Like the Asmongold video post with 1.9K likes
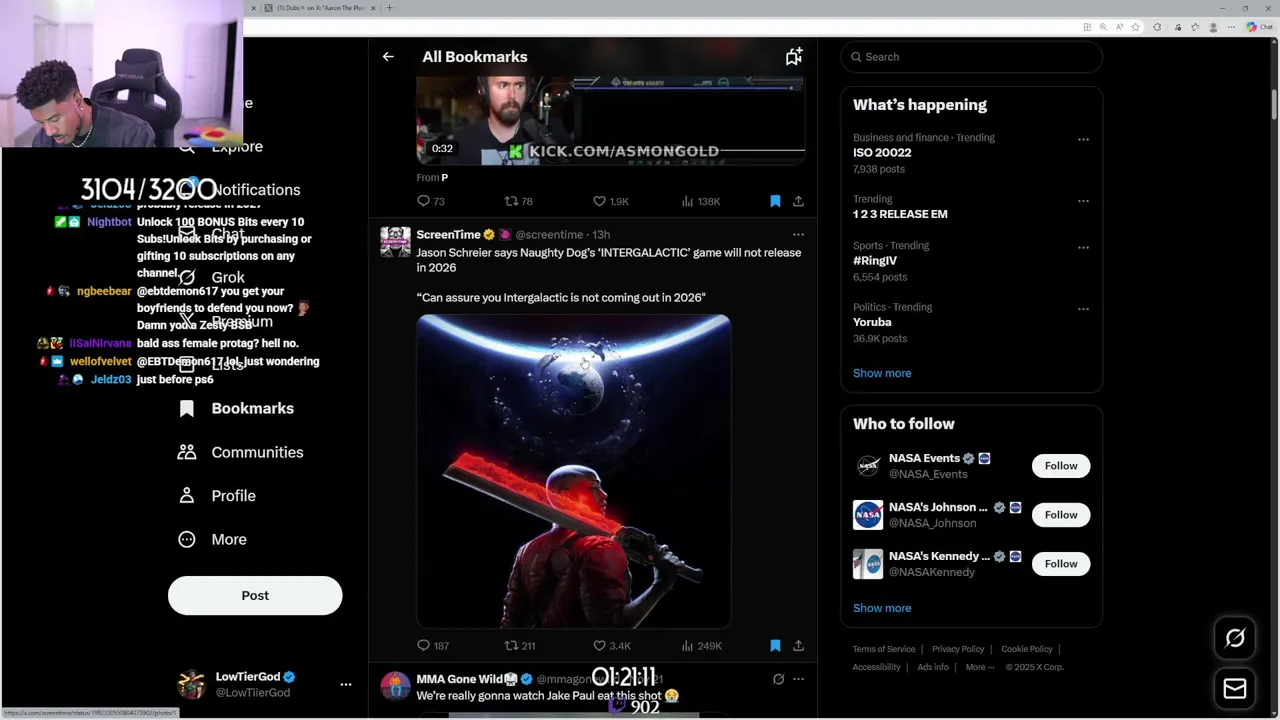 pos(611,201)
